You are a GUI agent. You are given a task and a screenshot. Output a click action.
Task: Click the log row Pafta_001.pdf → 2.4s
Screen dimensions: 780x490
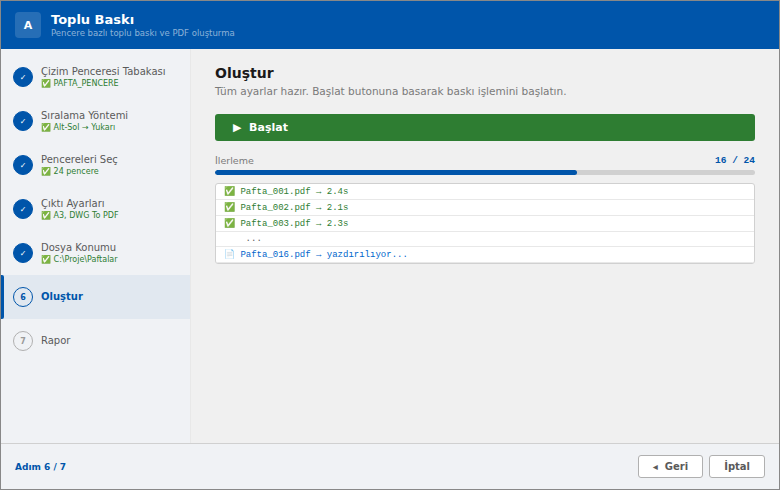[x=485, y=192]
